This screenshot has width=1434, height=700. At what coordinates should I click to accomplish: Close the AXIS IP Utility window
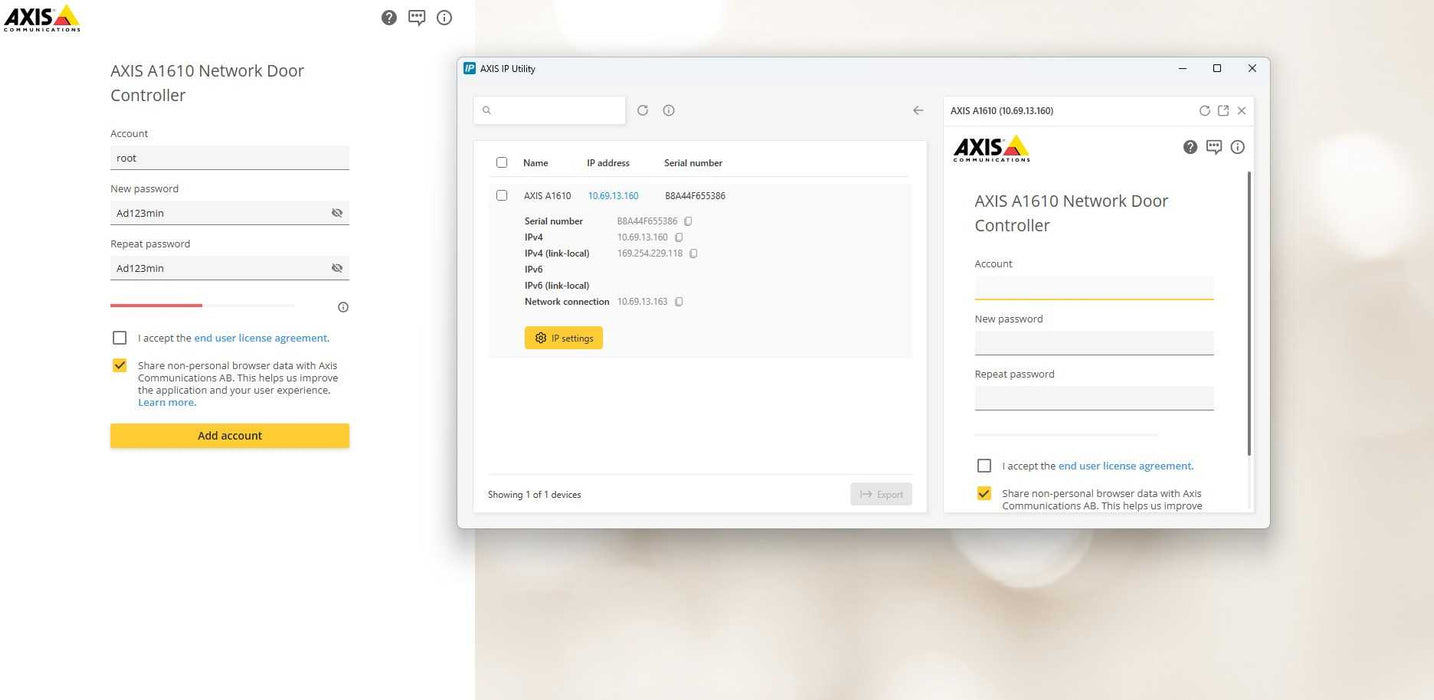click(x=1252, y=69)
